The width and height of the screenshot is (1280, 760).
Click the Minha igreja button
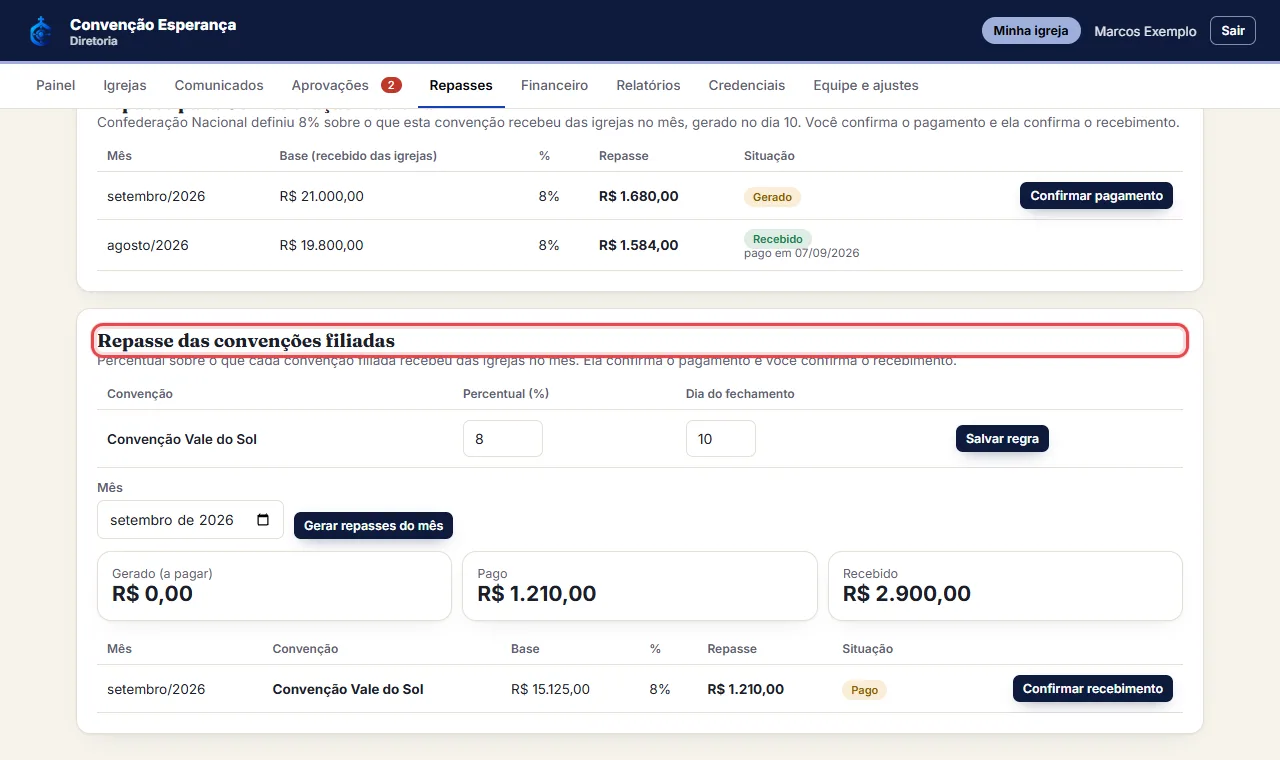click(1031, 31)
